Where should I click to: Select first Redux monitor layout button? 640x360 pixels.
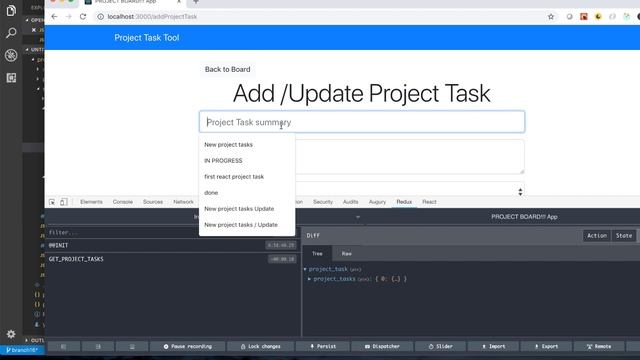(x=64, y=346)
